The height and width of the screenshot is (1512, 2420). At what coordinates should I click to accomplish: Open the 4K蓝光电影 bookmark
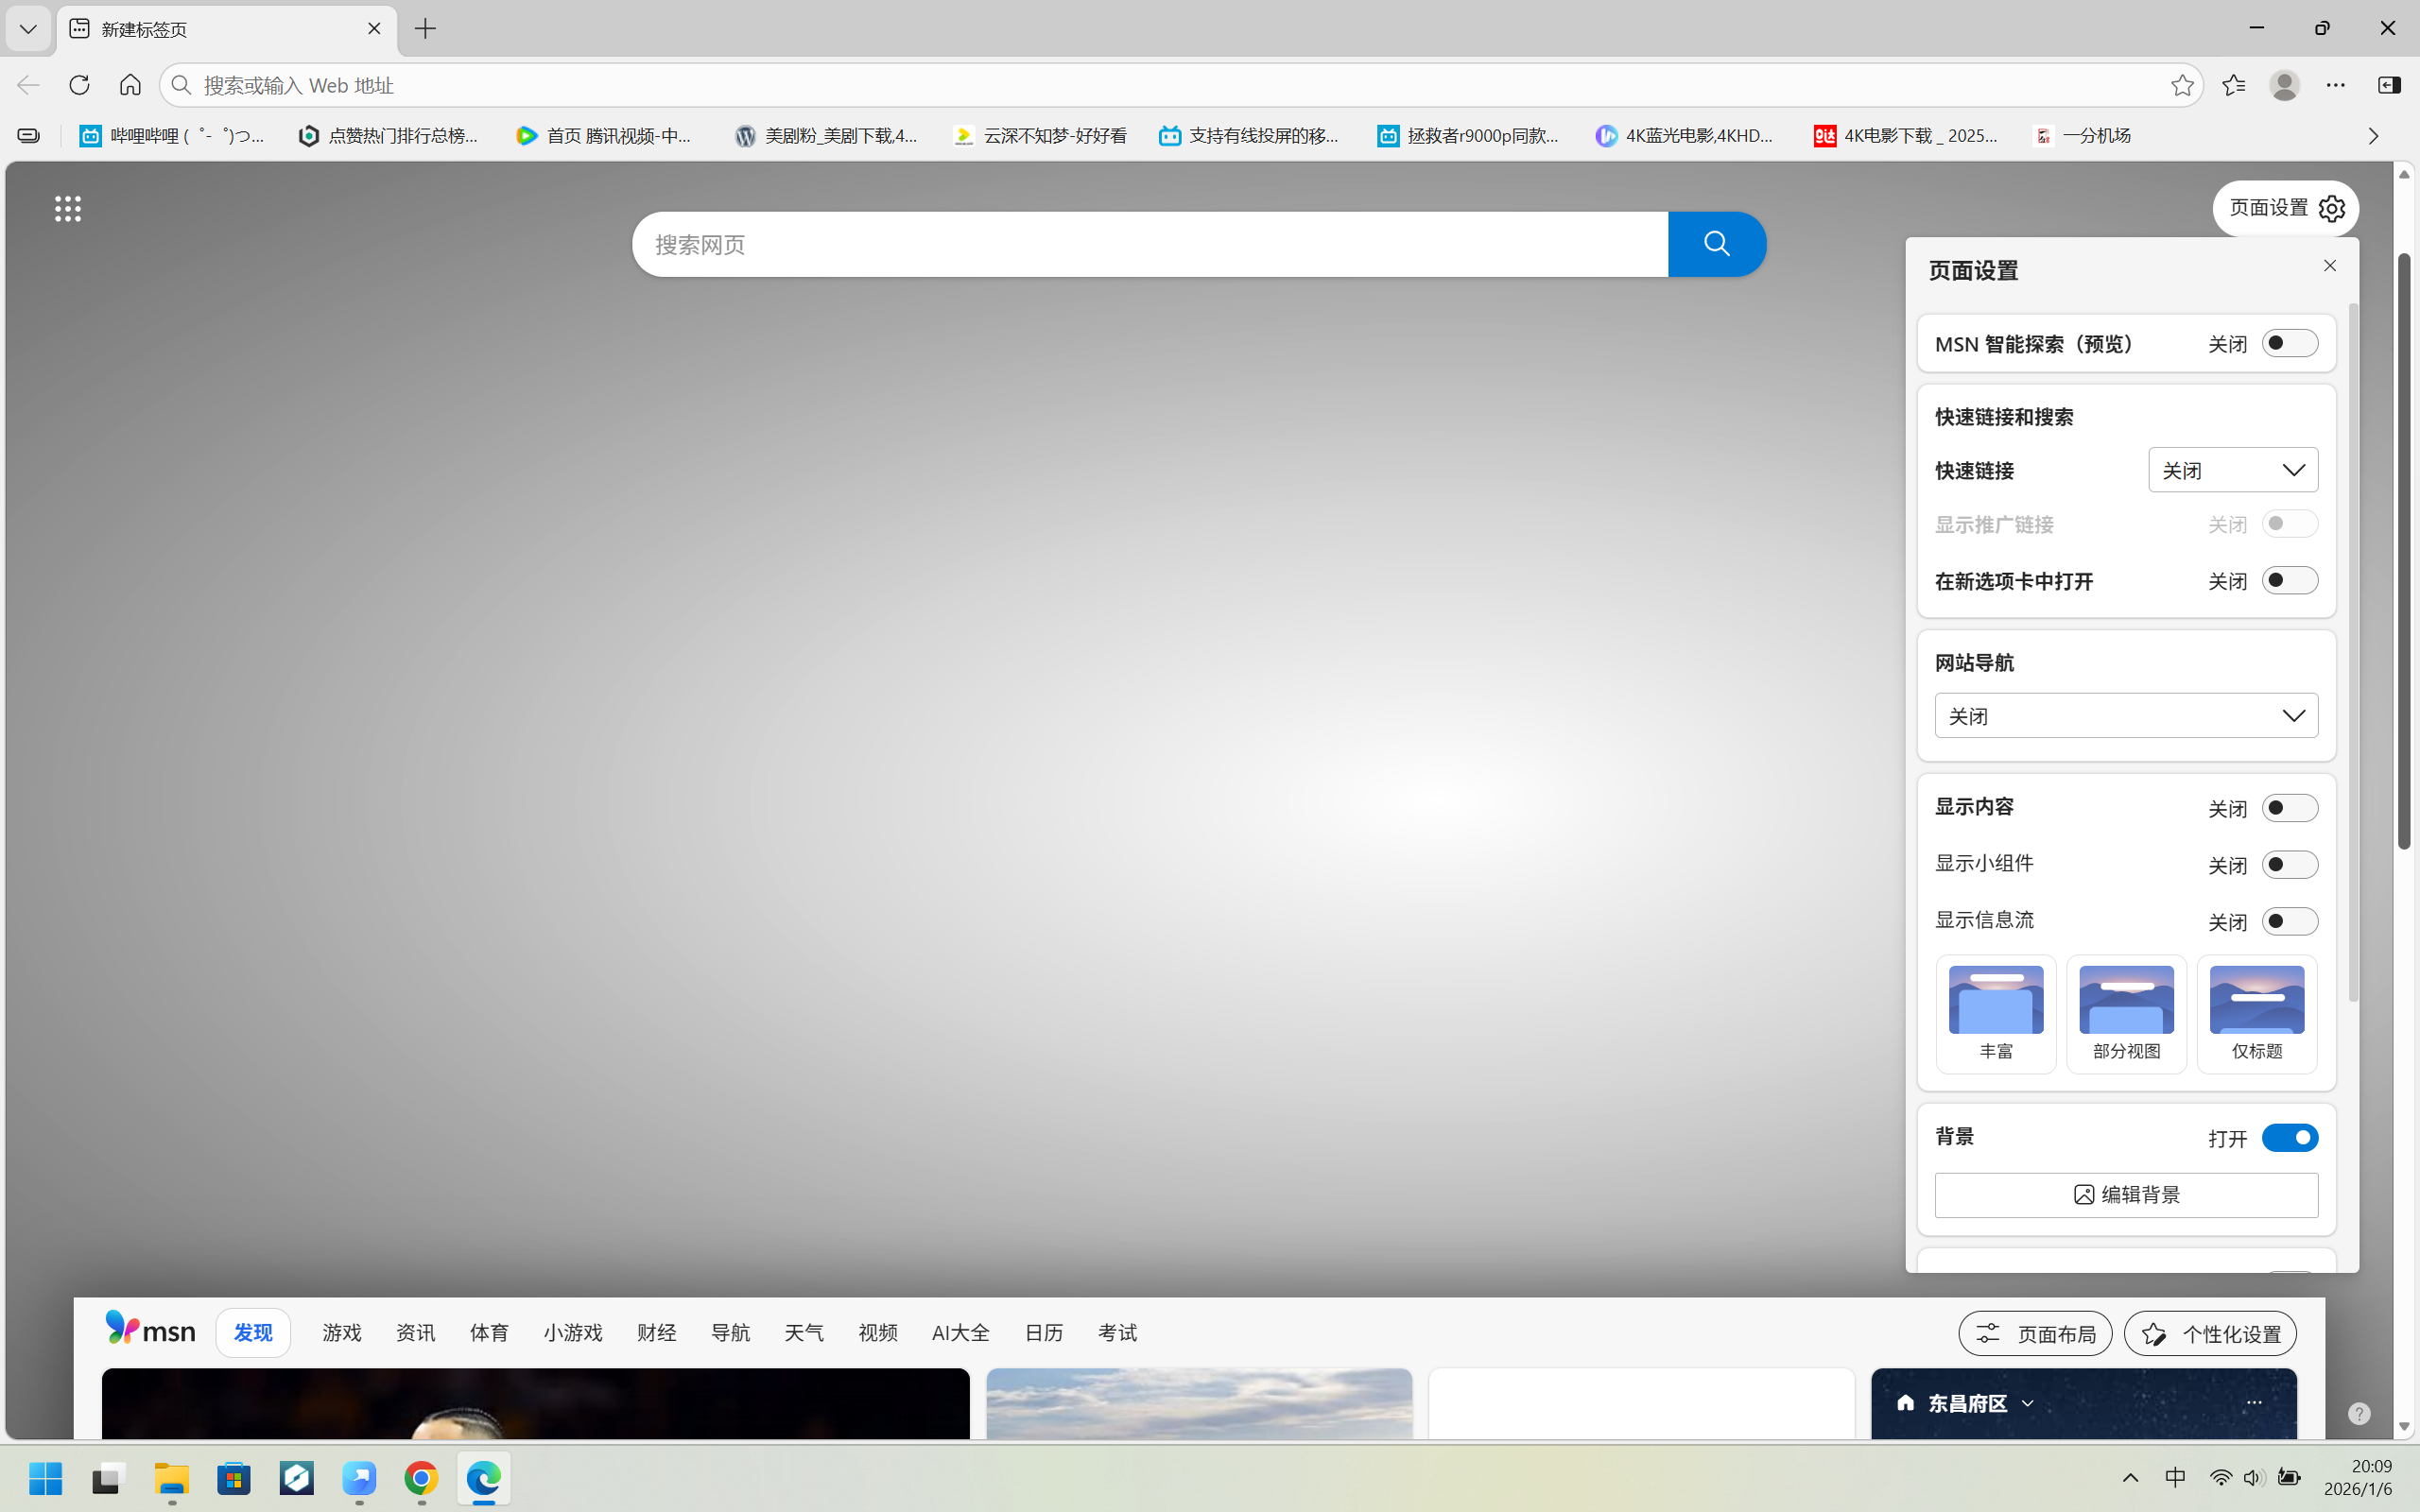click(1685, 135)
